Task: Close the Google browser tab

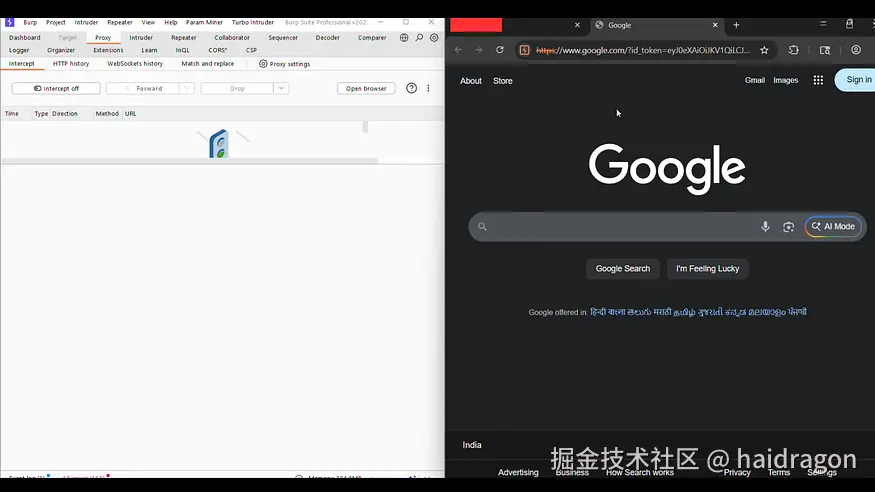Action: pos(715,25)
